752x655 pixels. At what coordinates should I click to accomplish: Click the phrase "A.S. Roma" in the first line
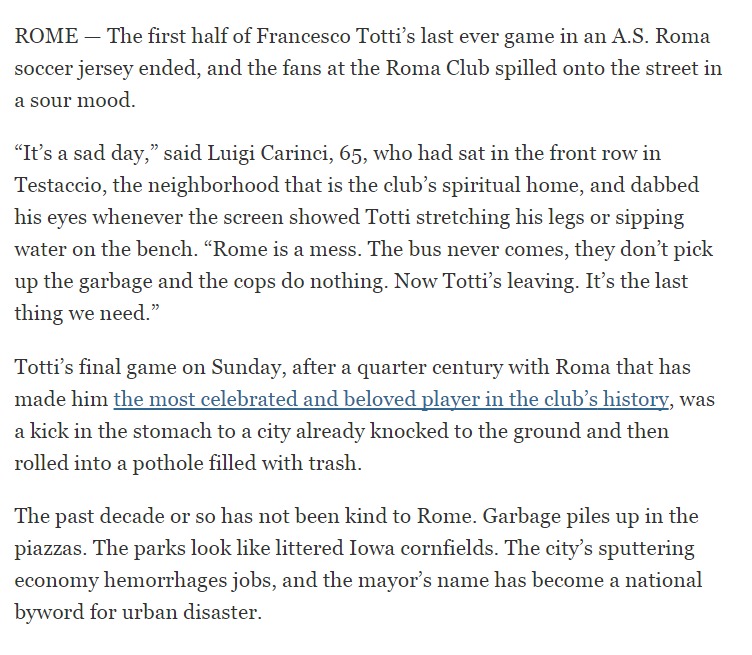coord(660,36)
